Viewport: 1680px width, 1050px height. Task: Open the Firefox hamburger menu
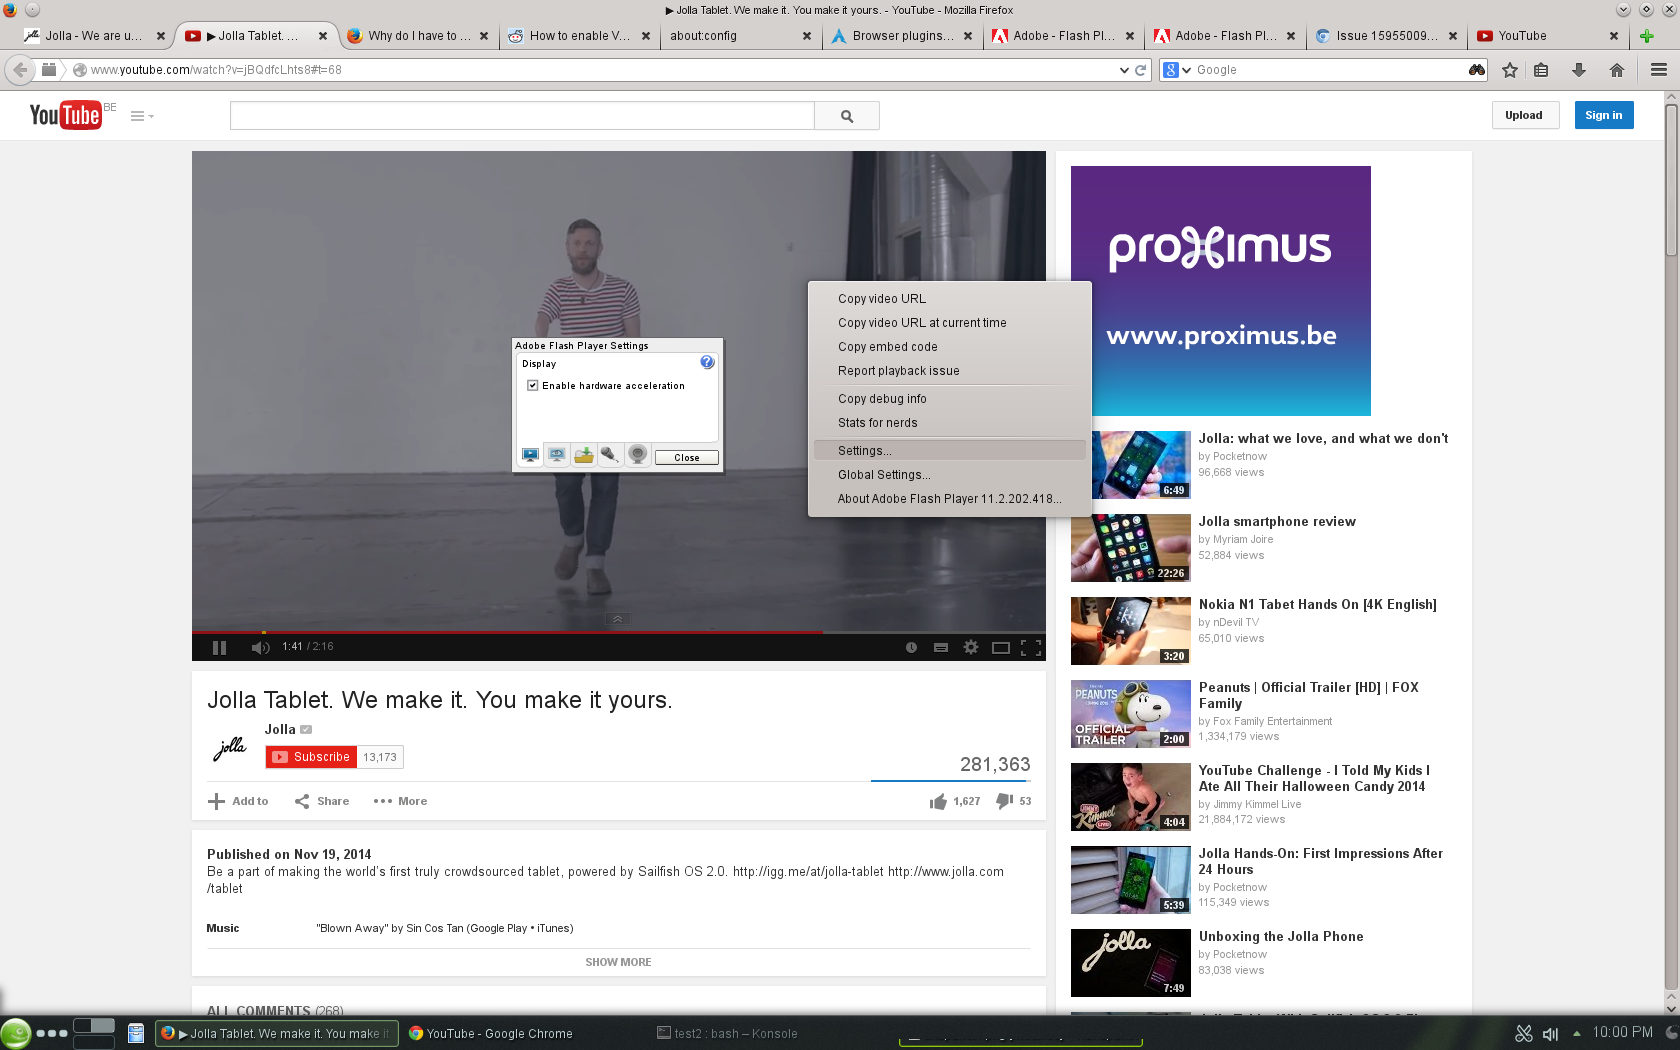(x=1659, y=70)
